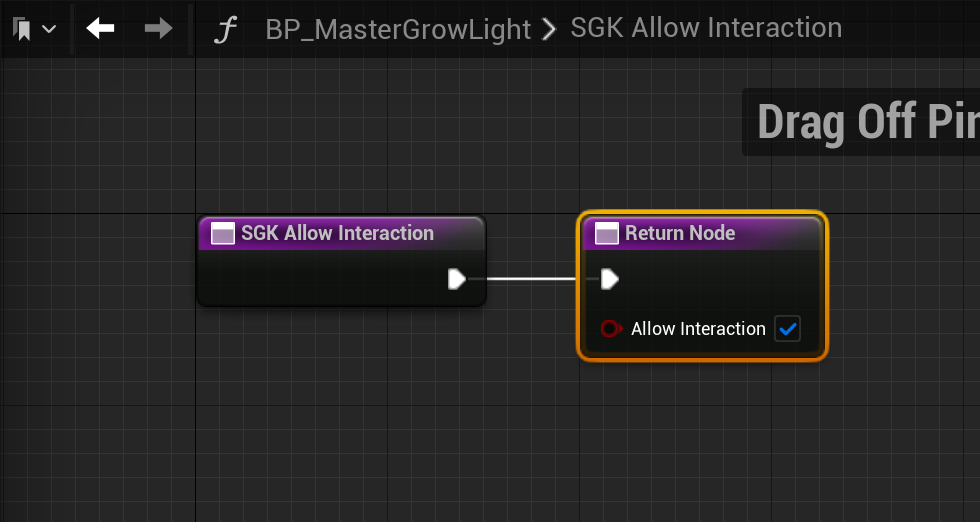Image resolution: width=980 pixels, height=522 pixels.
Task: Click the entry node's execution output pin
Action: coord(457,279)
